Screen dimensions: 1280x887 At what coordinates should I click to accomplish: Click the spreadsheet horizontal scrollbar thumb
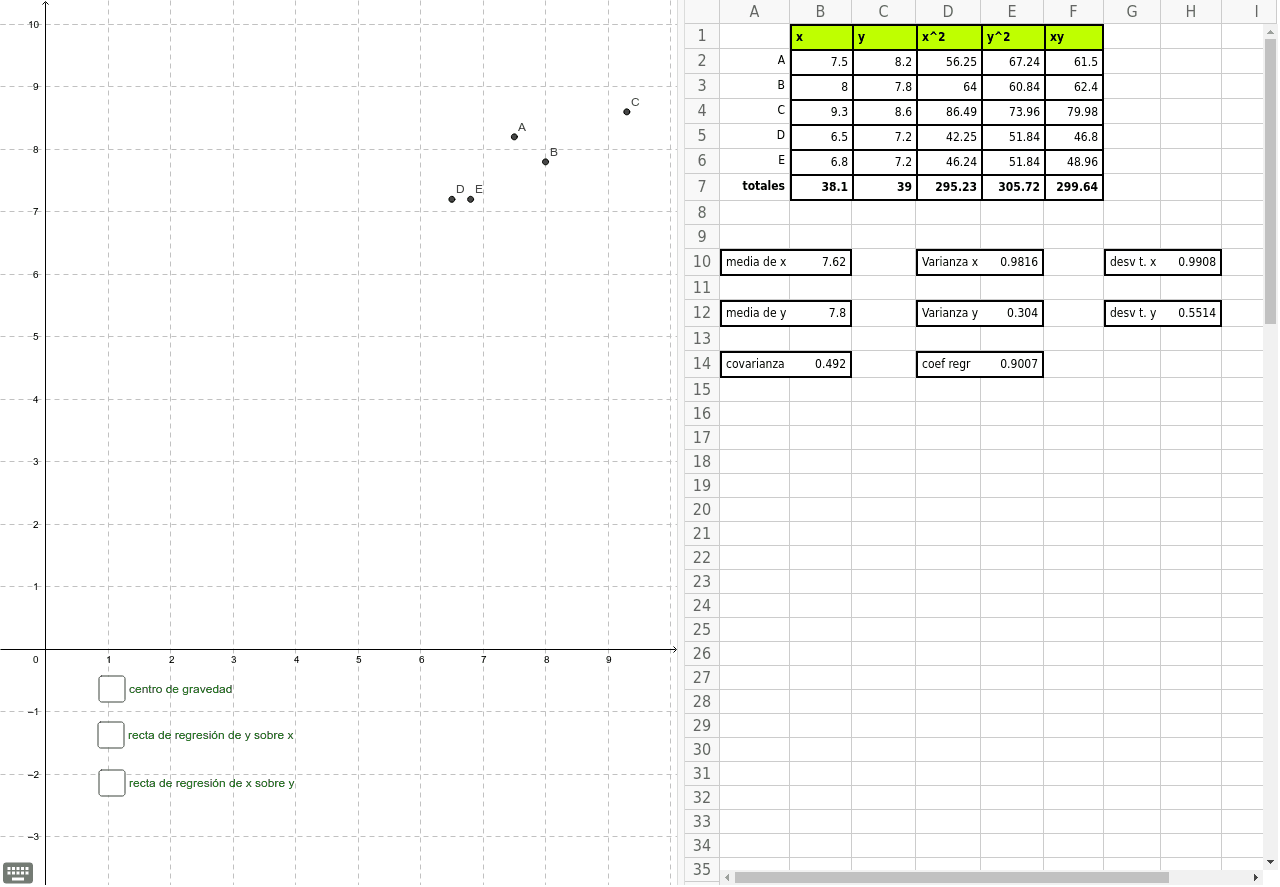951,877
